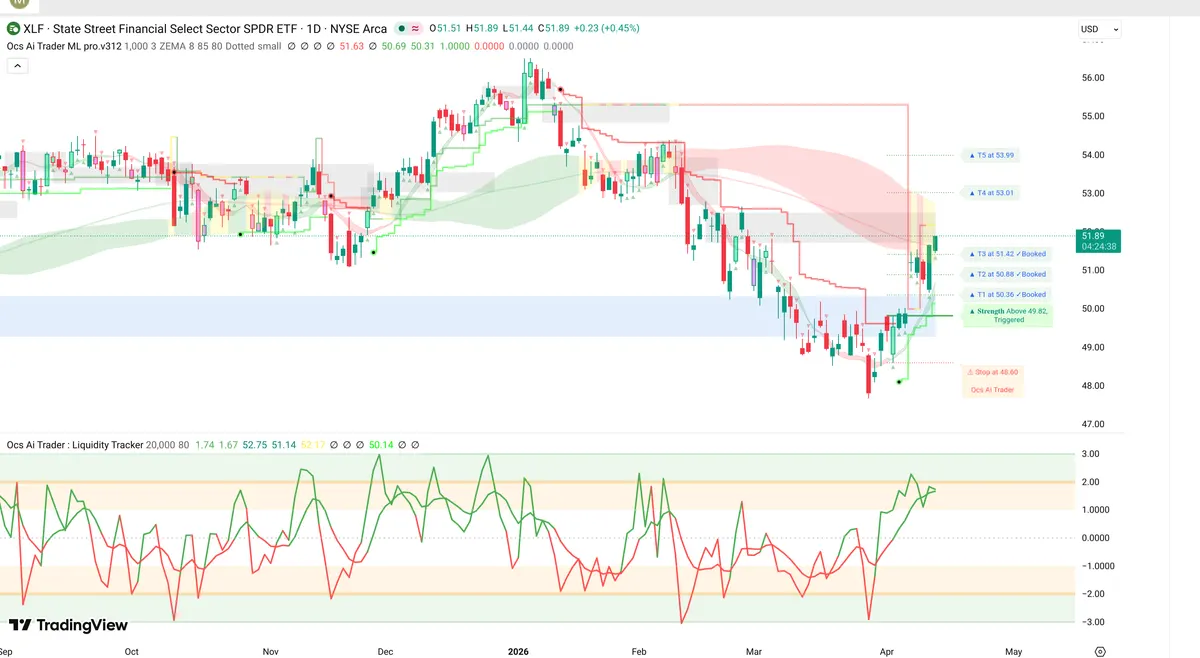Viewport: 1200px width, 658px height.
Task: Click the green 50.31 indicator value
Action: point(424,45)
